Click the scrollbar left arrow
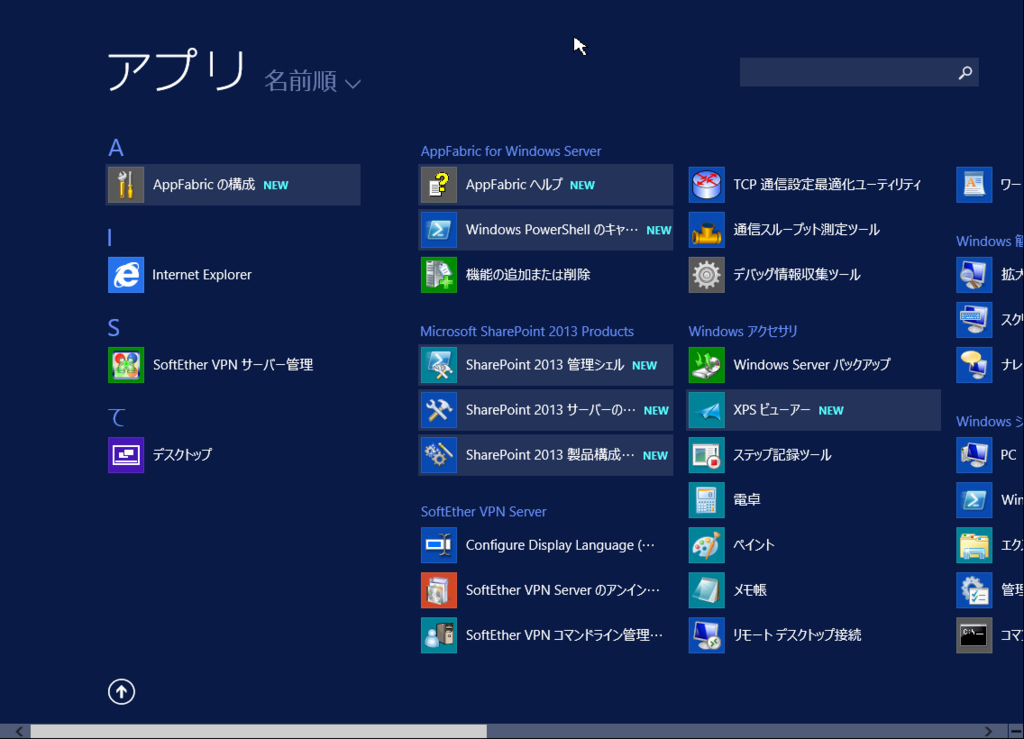This screenshot has height=739, width=1024. (x=20, y=731)
